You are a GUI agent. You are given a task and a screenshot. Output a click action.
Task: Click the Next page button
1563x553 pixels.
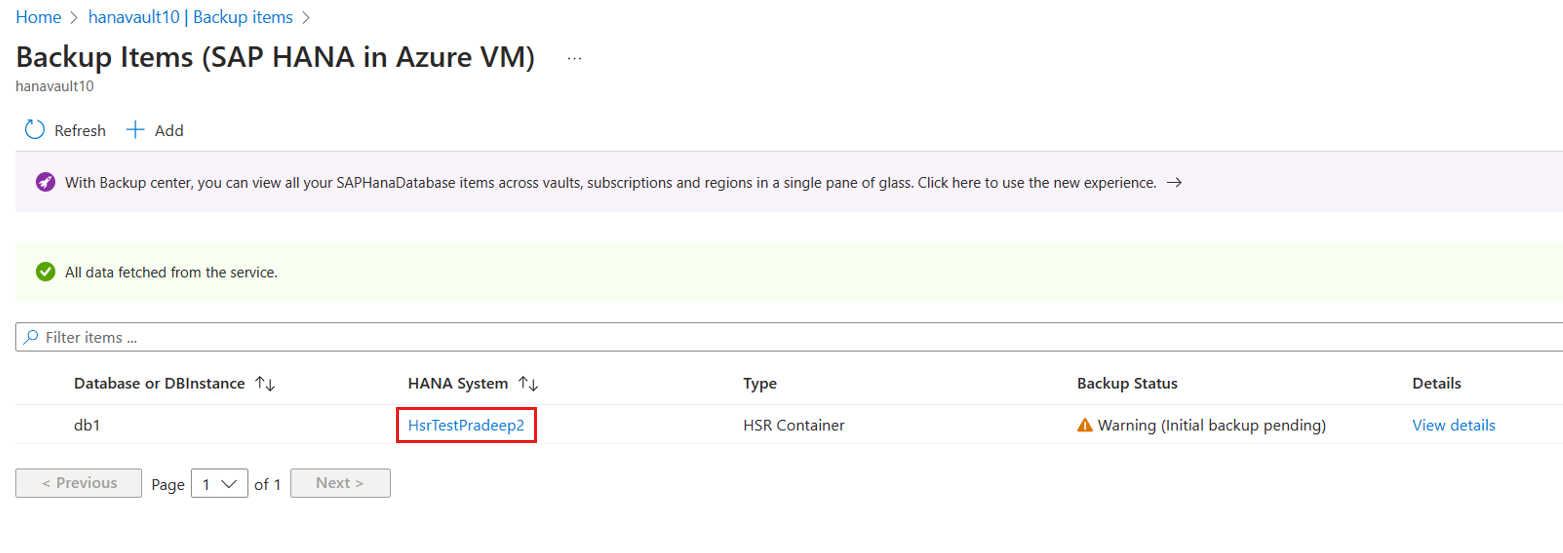(340, 483)
